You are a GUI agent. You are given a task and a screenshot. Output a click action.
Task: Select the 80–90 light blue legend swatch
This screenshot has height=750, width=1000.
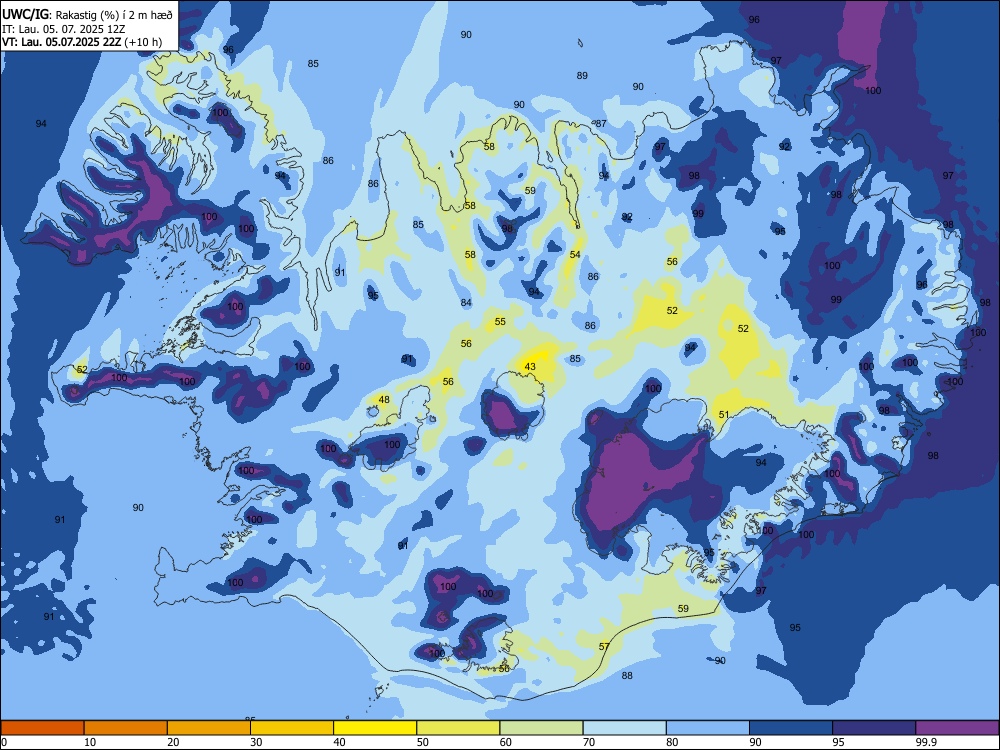708,728
